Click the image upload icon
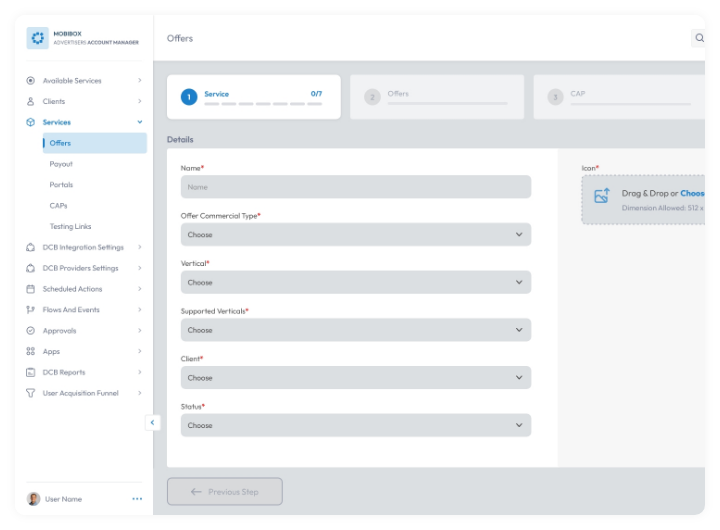This screenshot has width=720, height=530. click(x=602, y=196)
